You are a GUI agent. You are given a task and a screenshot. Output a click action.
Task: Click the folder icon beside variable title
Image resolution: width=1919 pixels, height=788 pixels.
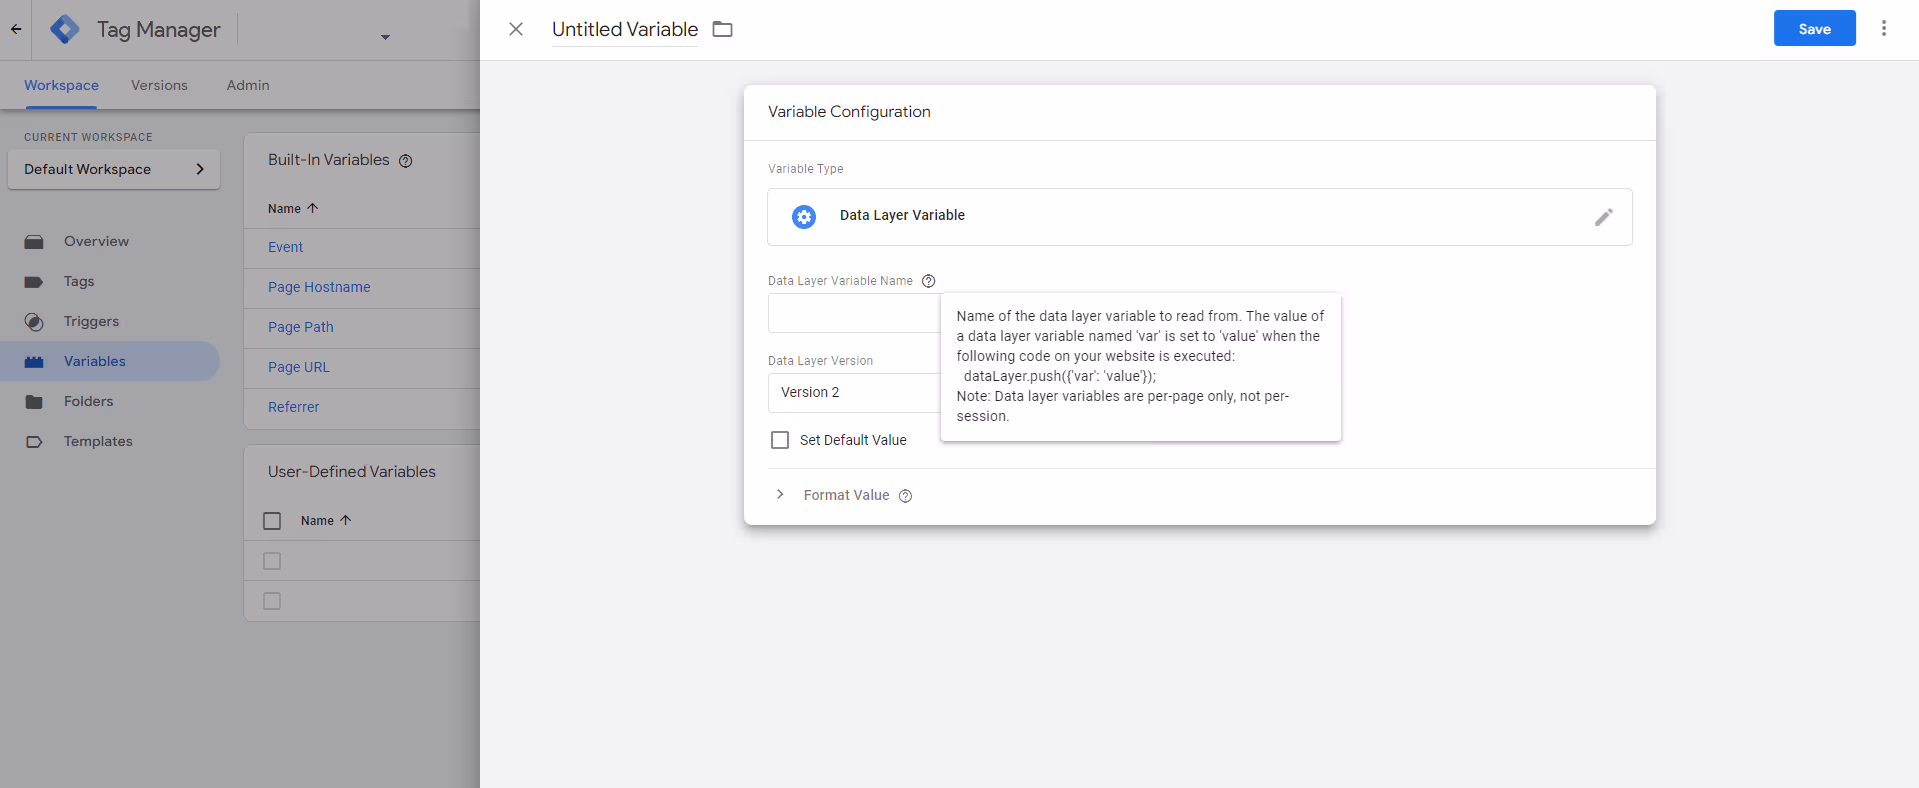tap(722, 29)
